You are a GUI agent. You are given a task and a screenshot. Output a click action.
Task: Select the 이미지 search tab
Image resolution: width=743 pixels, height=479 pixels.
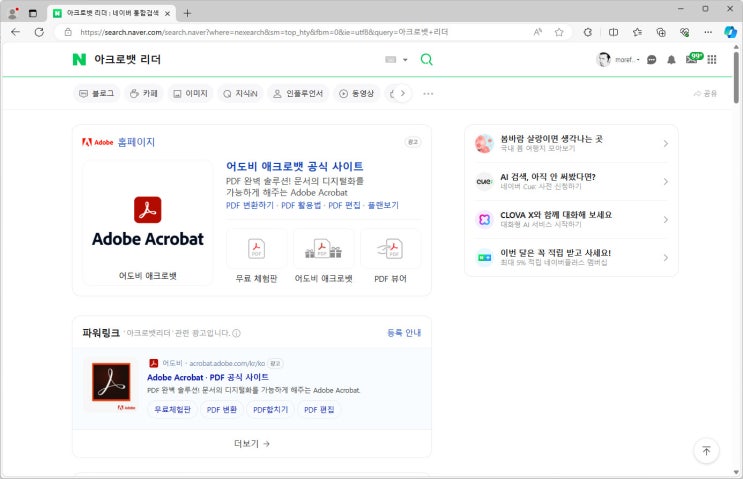190,93
